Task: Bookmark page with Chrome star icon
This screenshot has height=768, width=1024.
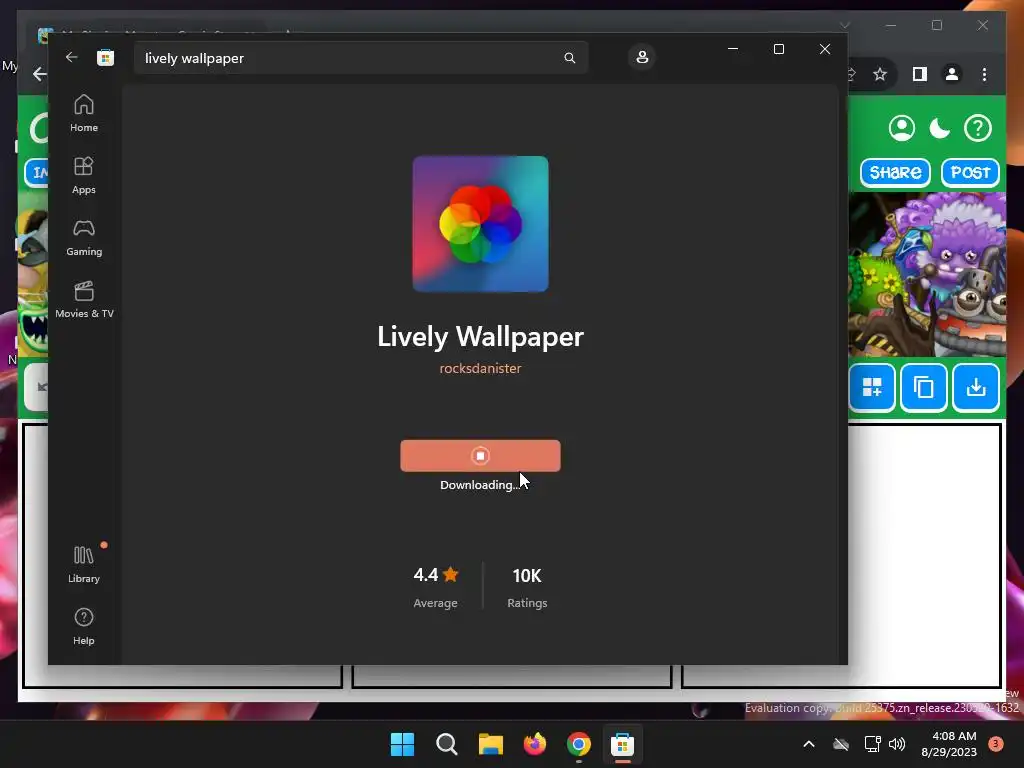Action: coord(880,74)
